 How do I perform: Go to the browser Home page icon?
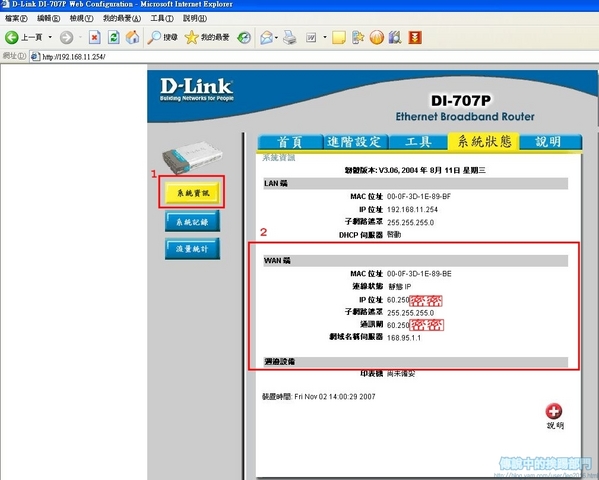133,37
